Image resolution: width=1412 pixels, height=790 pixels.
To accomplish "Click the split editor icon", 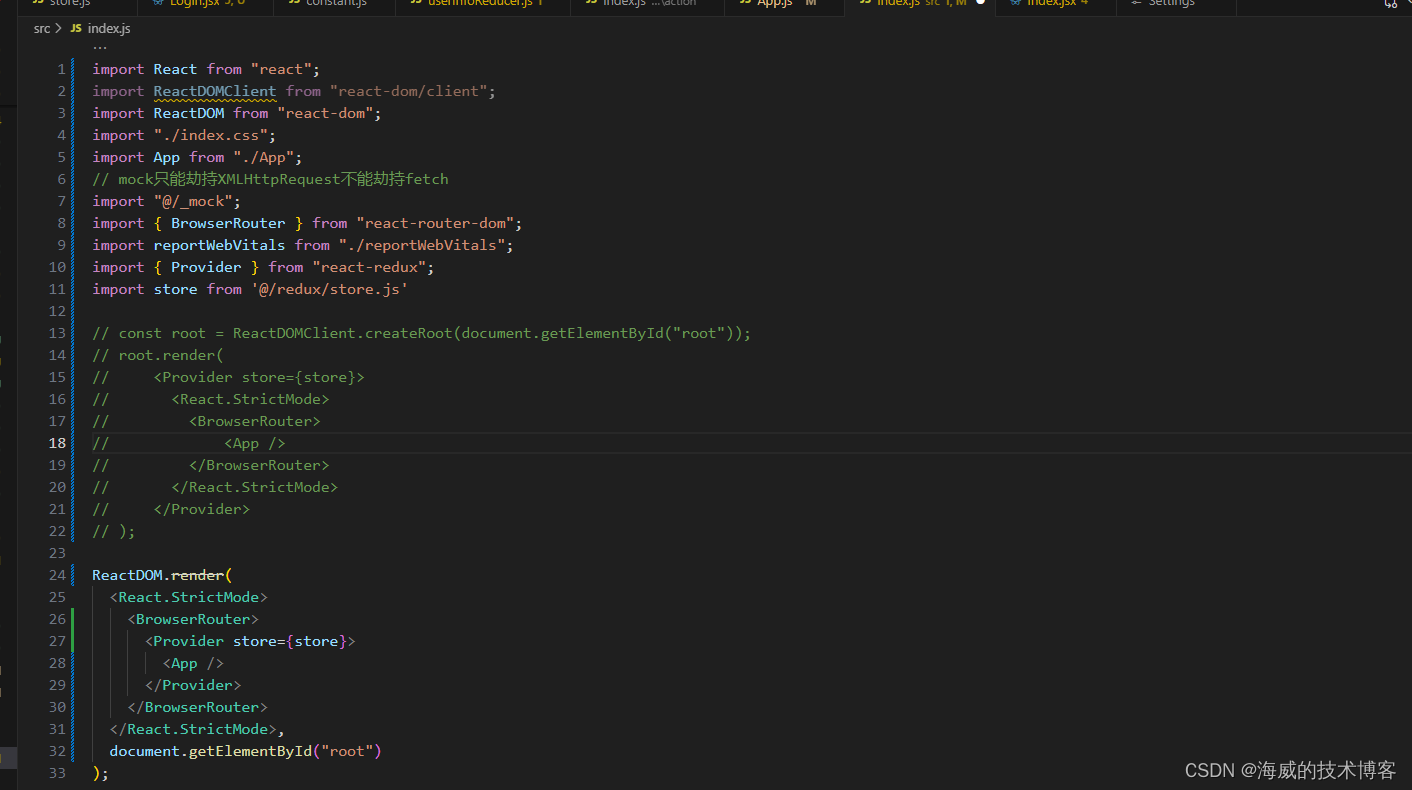I will [x=1389, y=4].
